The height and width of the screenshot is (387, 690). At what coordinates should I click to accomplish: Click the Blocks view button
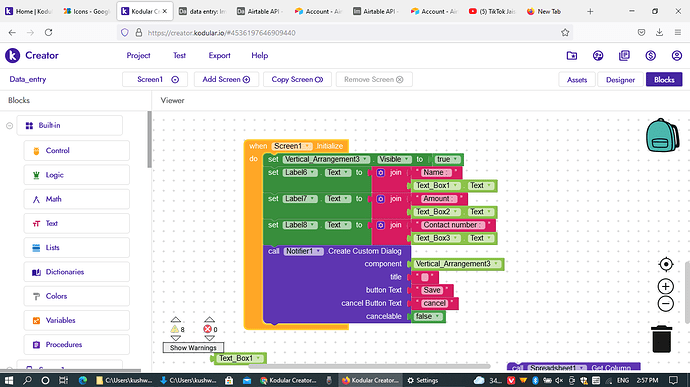coord(664,80)
